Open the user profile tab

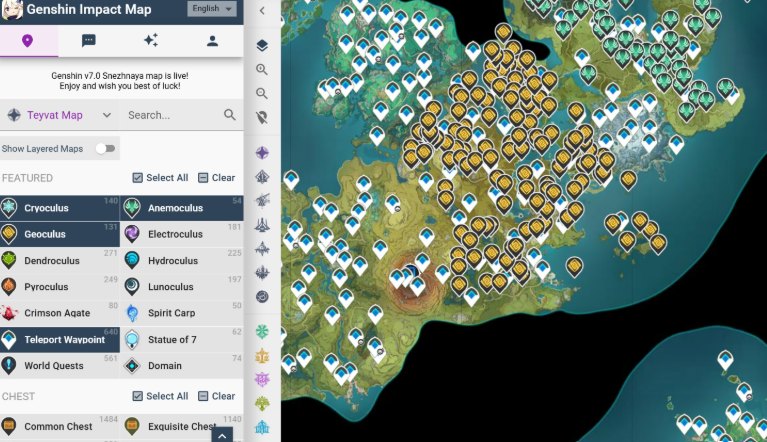pos(212,41)
